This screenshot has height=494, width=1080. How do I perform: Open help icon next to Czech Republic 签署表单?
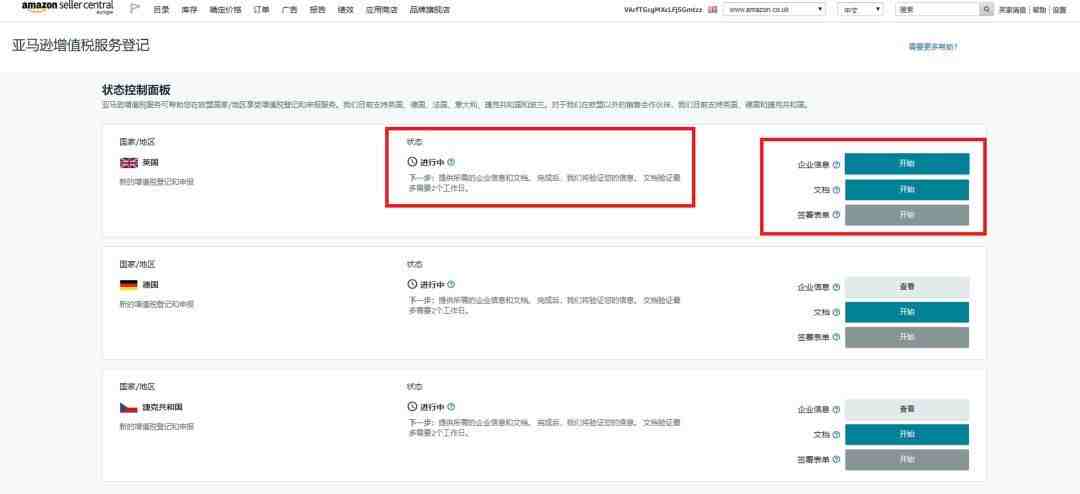[x=836, y=460]
